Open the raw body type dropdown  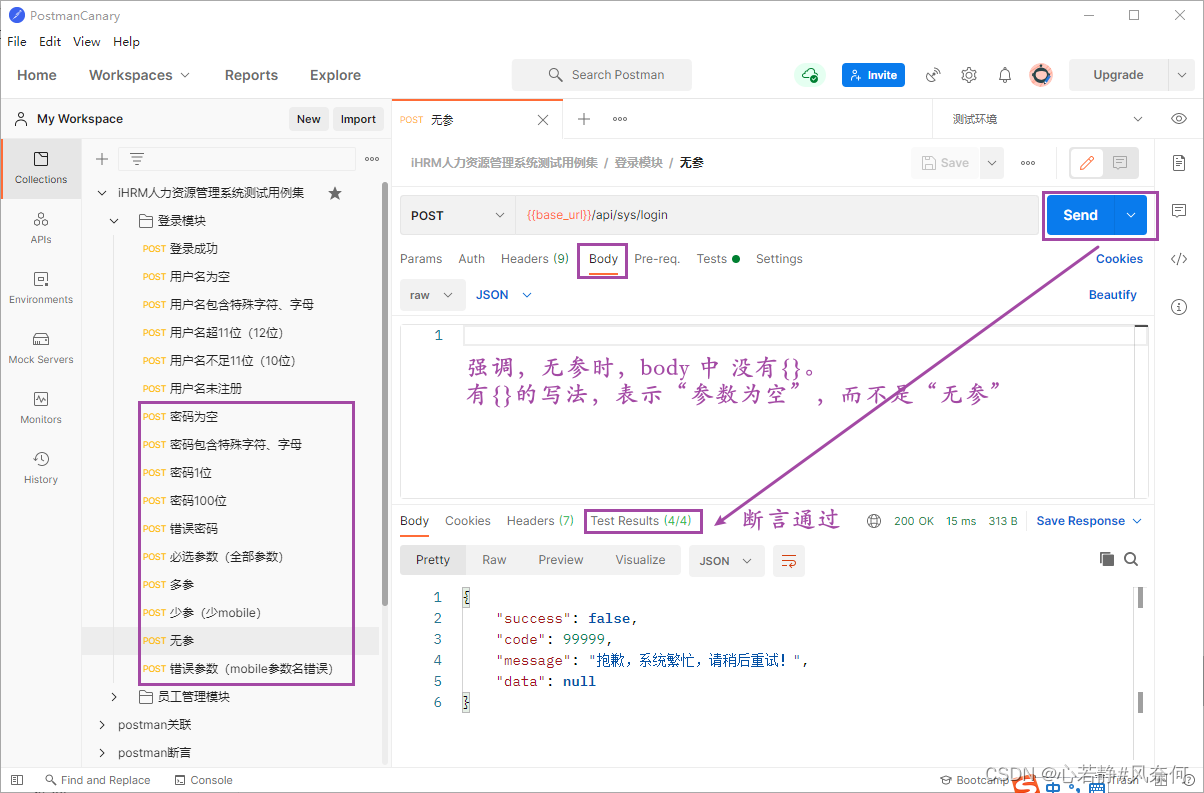click(x=432, y=295)
